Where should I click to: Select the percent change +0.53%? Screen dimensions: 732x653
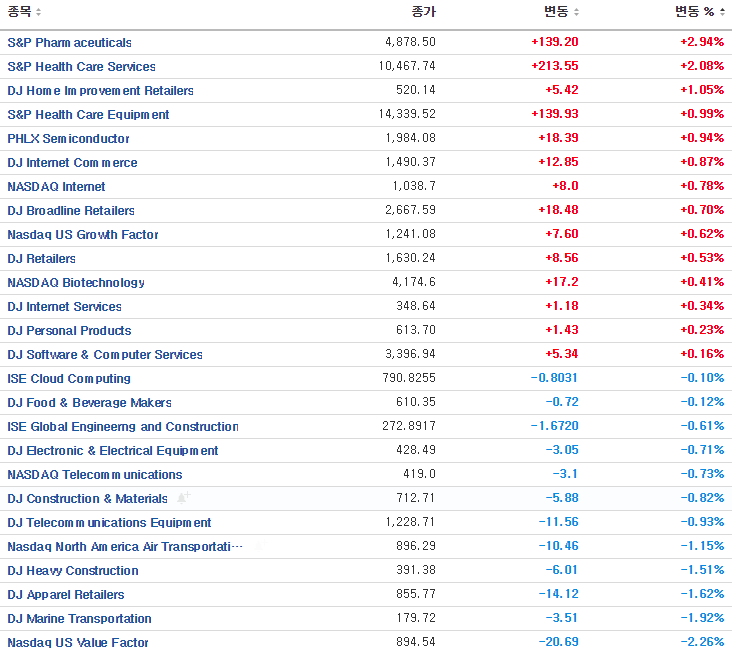(x=702, y=258)
